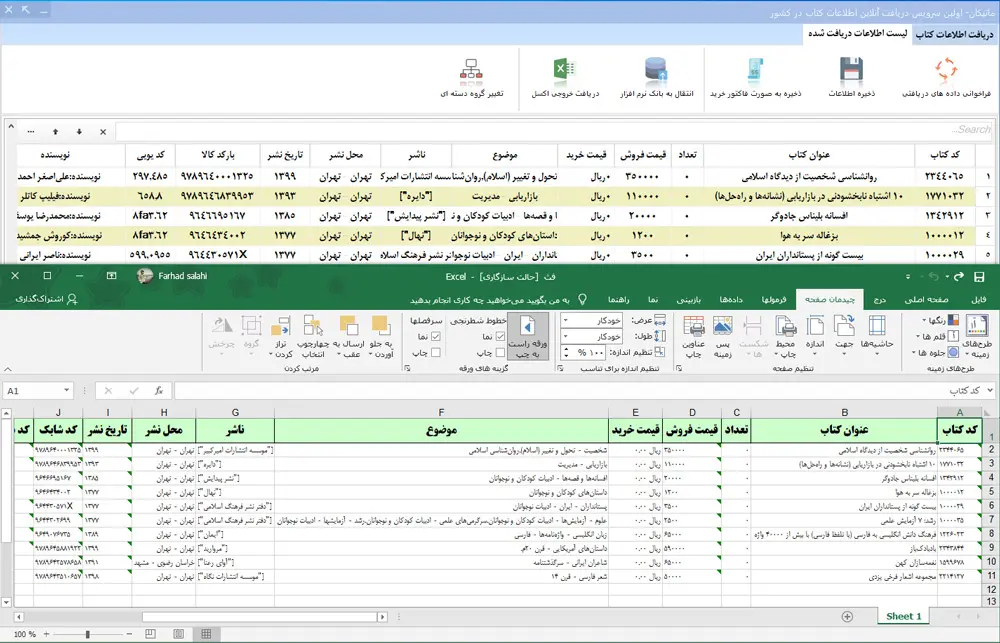Switch to Page Layout view icon in status bar
Screen dimensions: 1000x643
[x=179, y=634]
